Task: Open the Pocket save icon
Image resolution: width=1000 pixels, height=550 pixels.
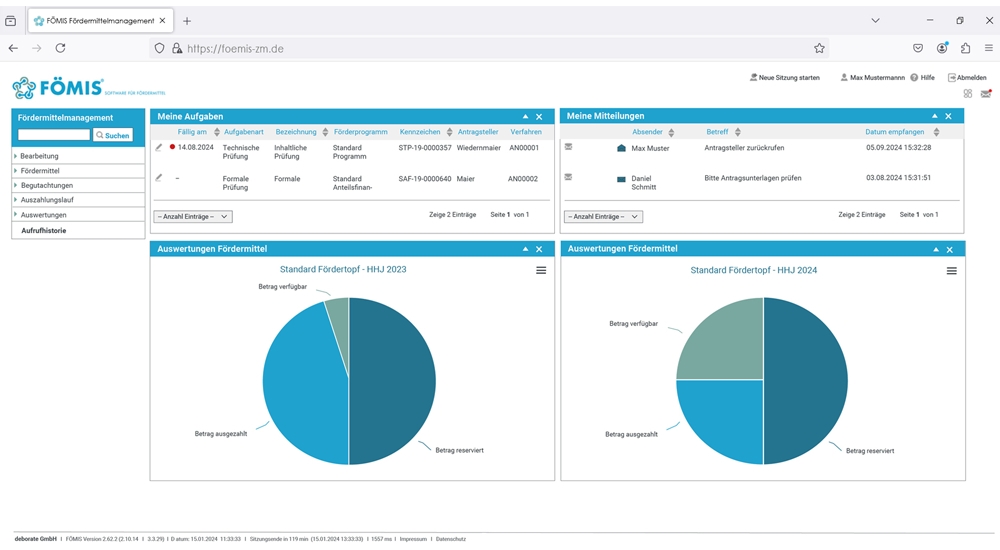Action: [x=918, y=48]
